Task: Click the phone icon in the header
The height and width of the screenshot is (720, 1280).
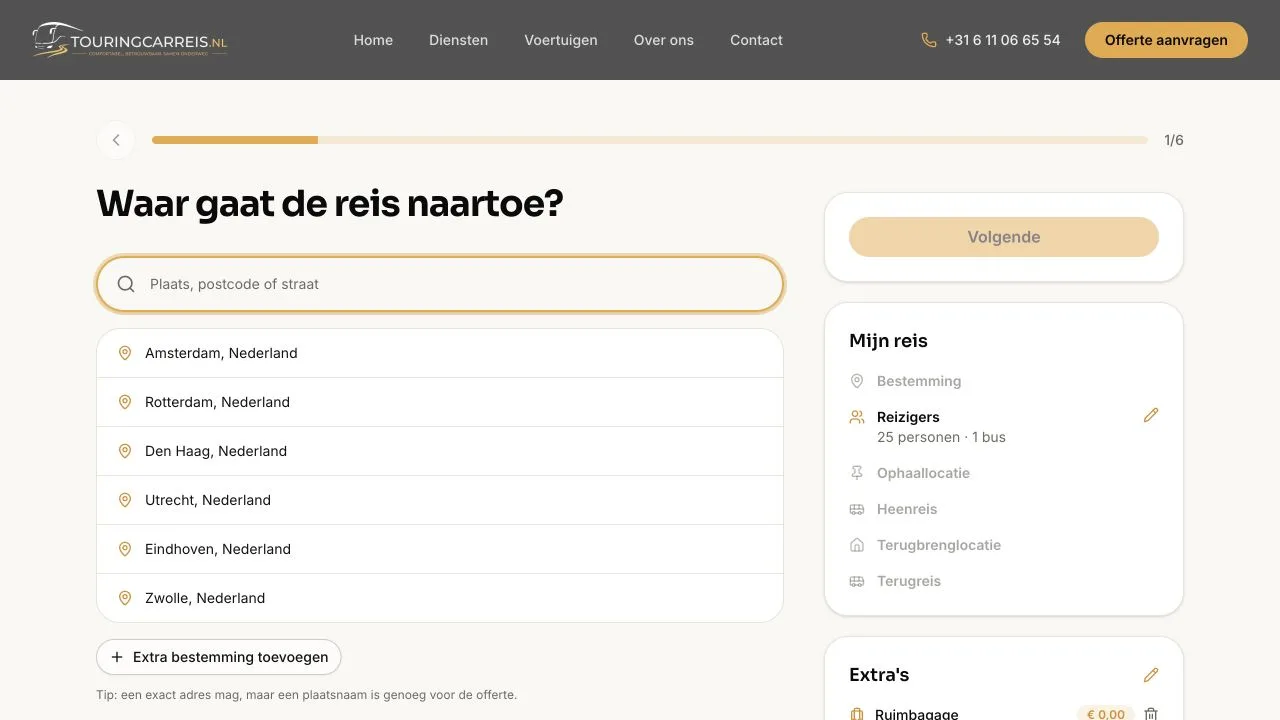Action: click(929, 40)
